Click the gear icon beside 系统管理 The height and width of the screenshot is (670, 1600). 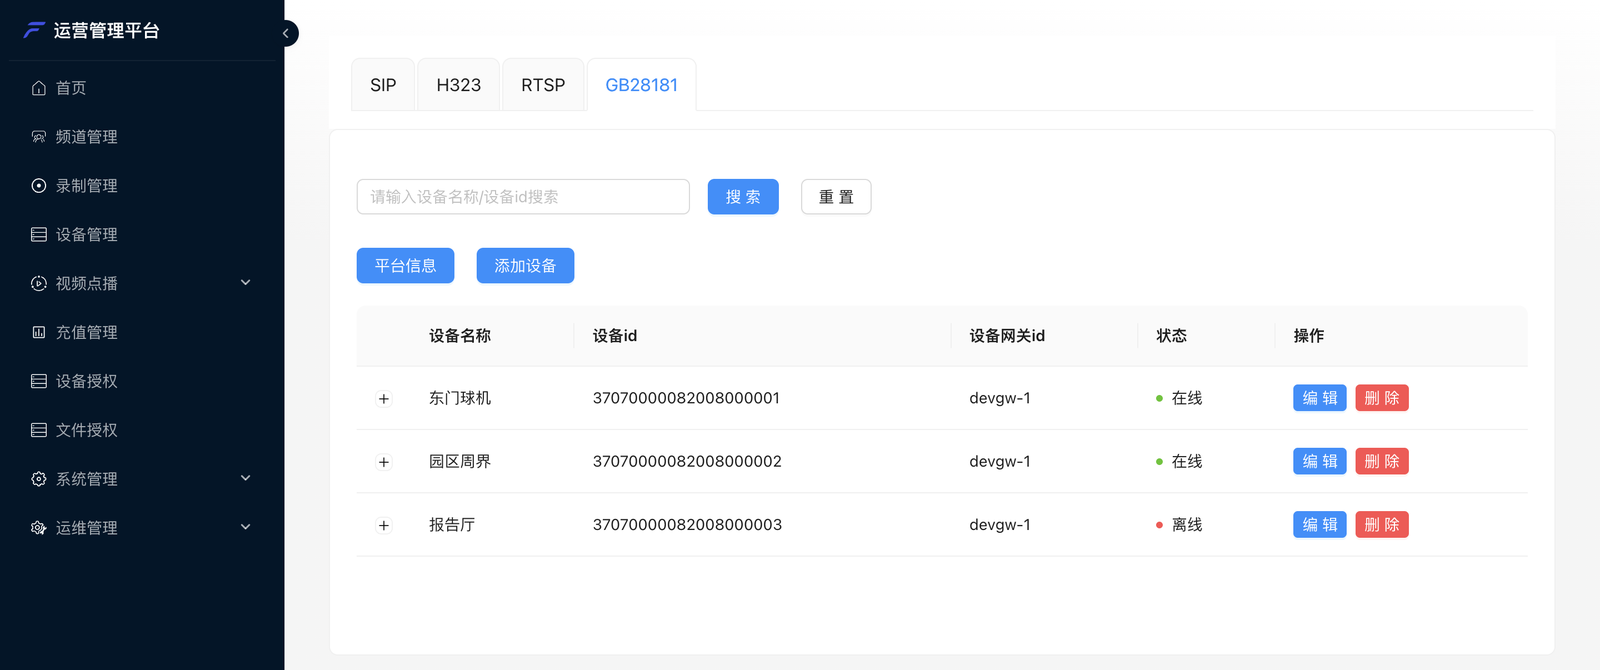39,479
